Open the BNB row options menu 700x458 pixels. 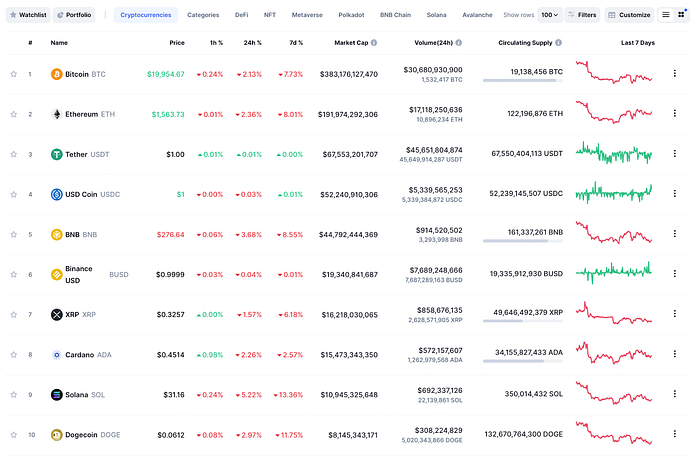point(675,233)
